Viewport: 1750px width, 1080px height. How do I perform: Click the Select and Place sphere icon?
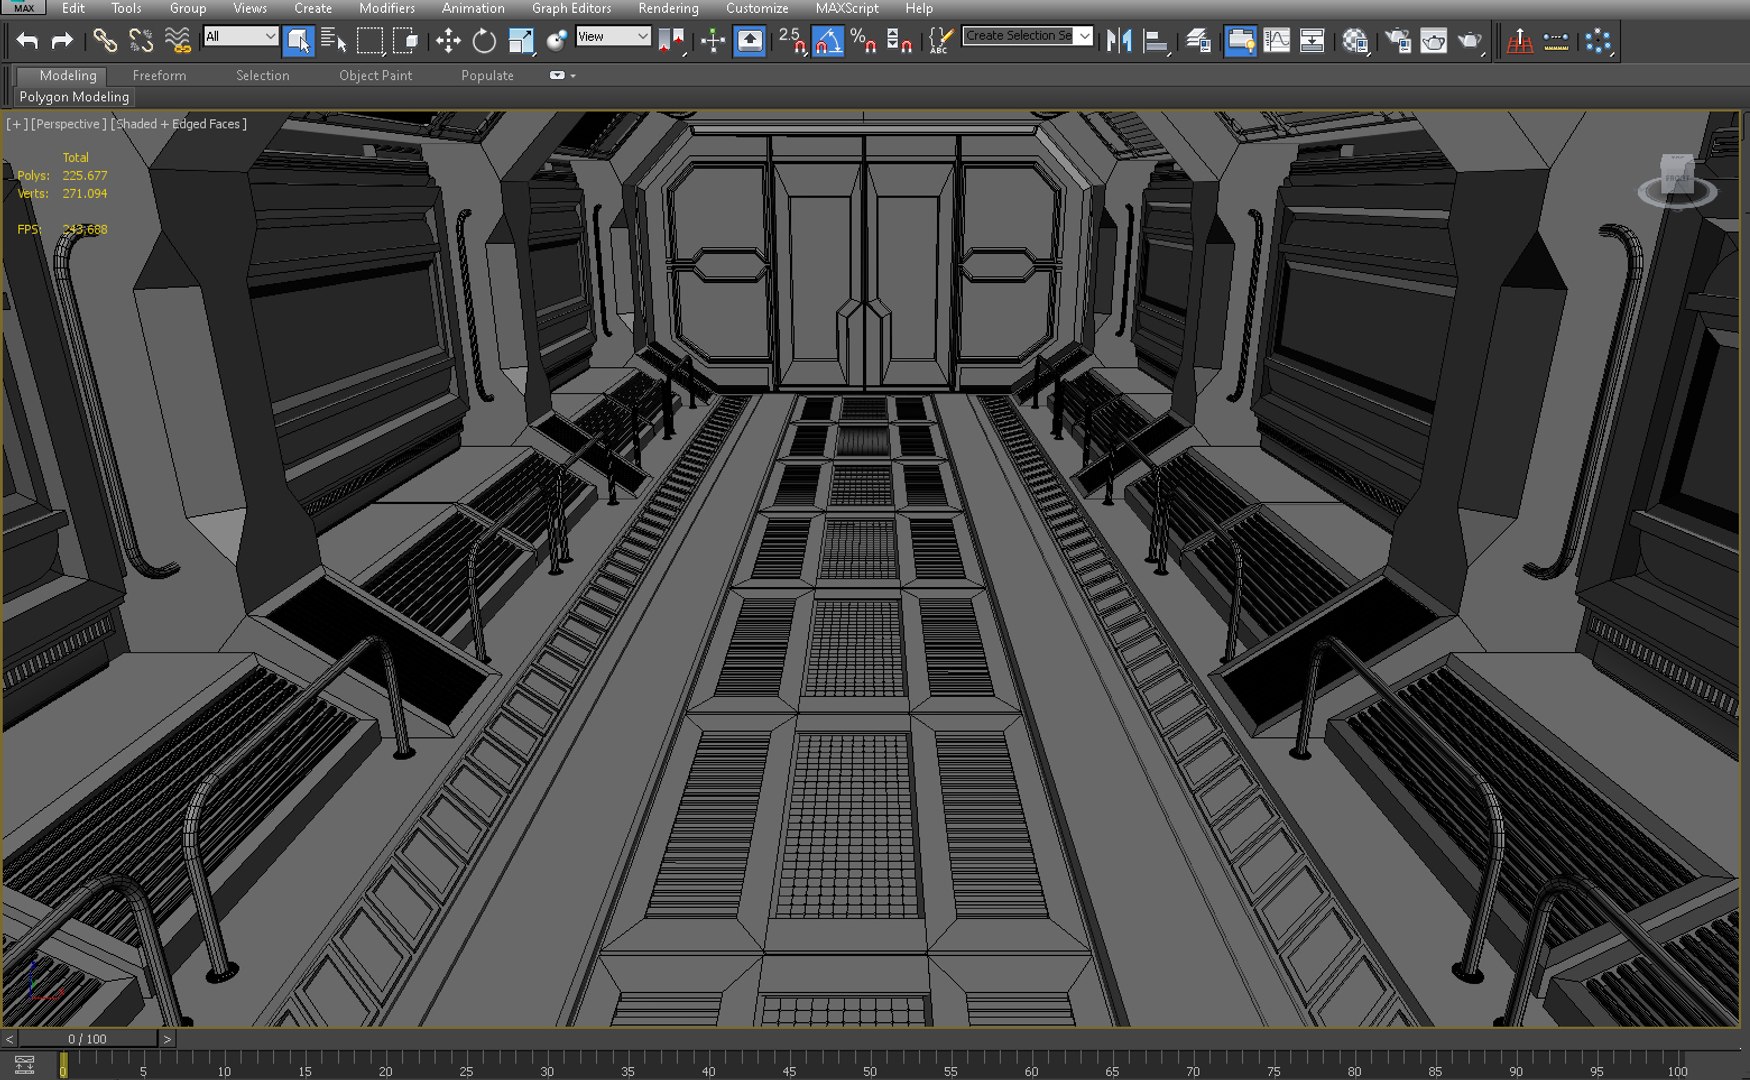click(x=557, y=41)
